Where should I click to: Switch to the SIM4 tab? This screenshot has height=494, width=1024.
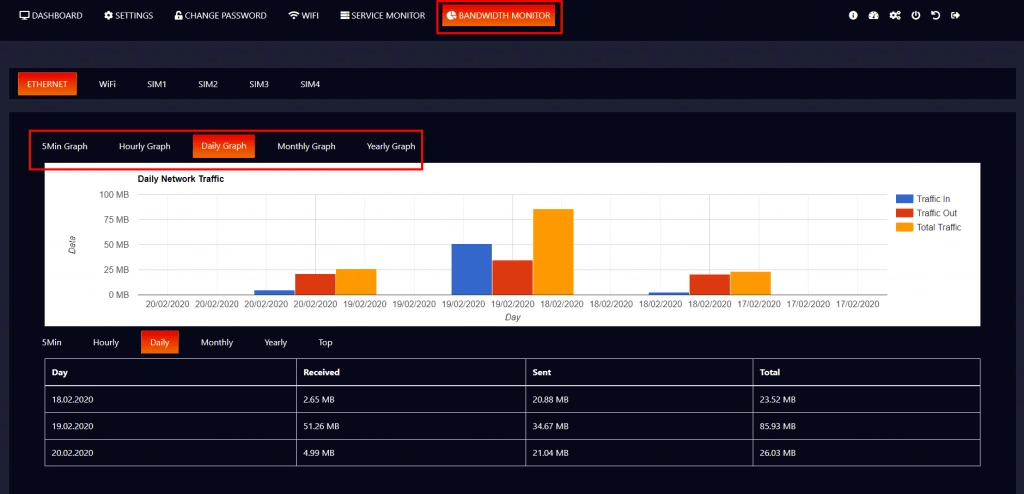[310, 84]
